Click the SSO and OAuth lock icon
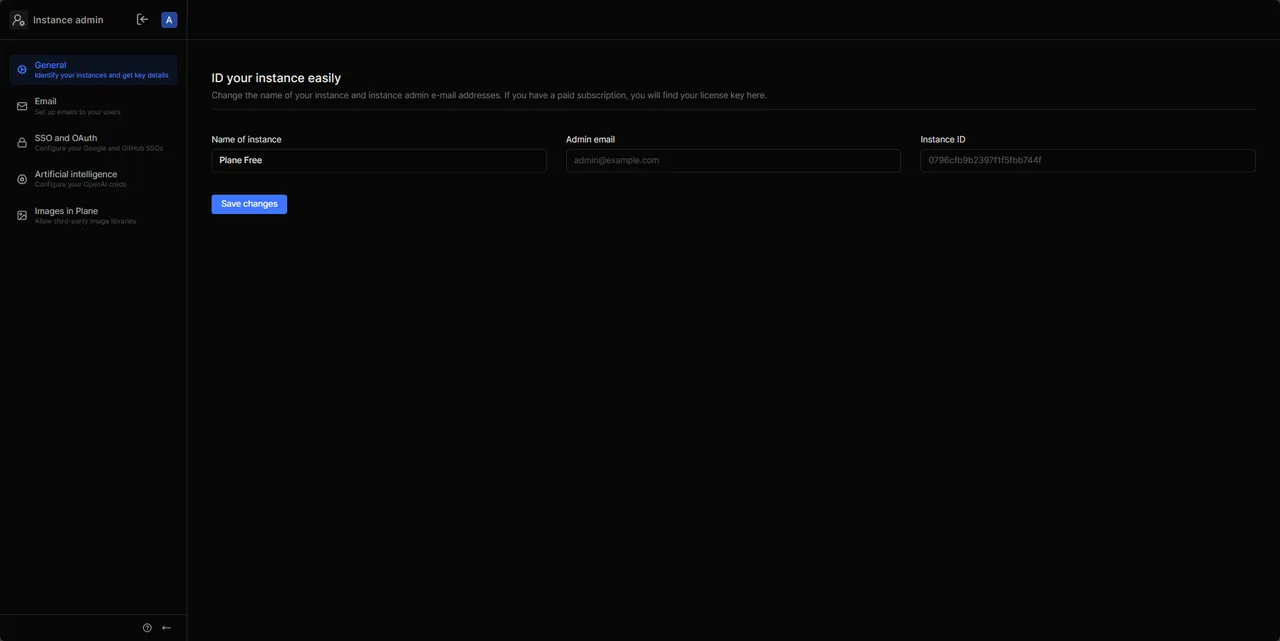 pos(22,143)
